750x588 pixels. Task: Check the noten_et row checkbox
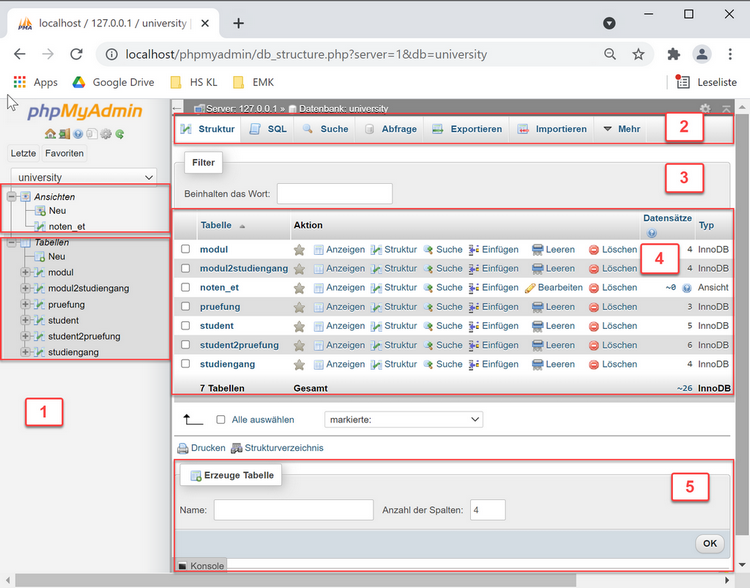[186, 288]
